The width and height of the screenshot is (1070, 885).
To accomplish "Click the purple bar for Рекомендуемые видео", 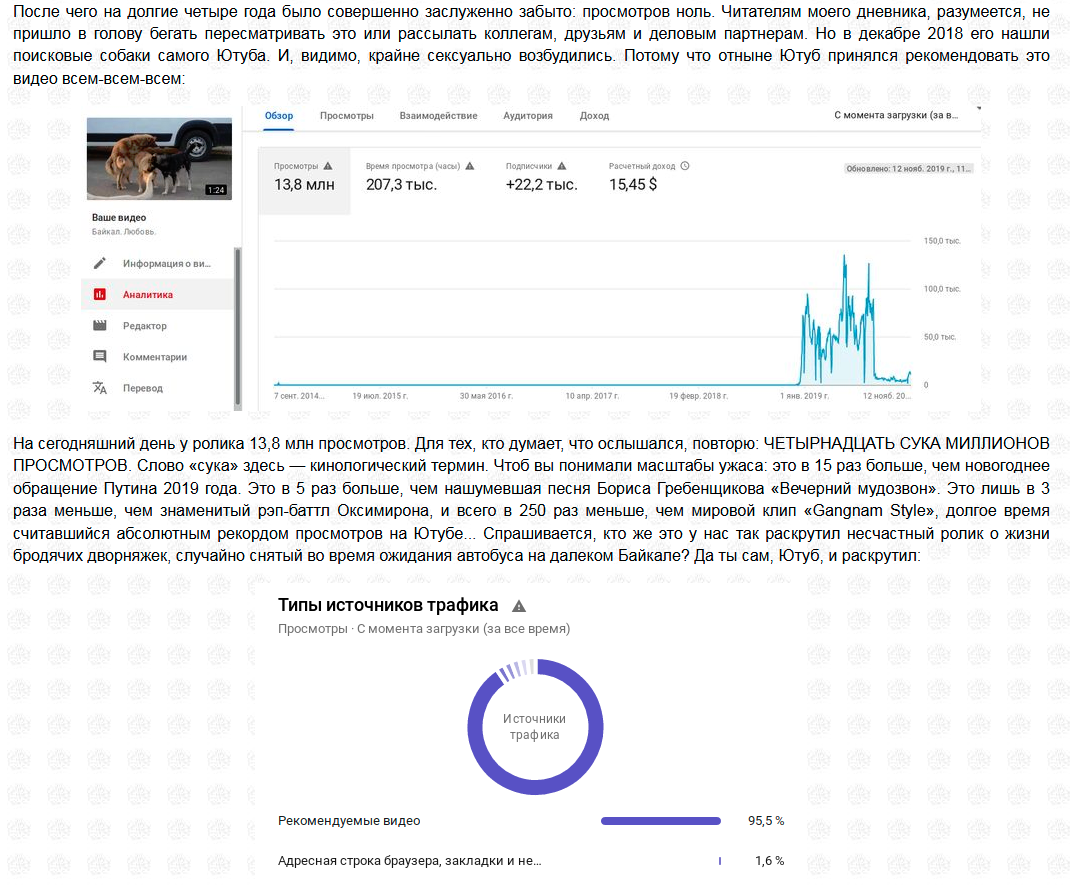I will point(661,821).
